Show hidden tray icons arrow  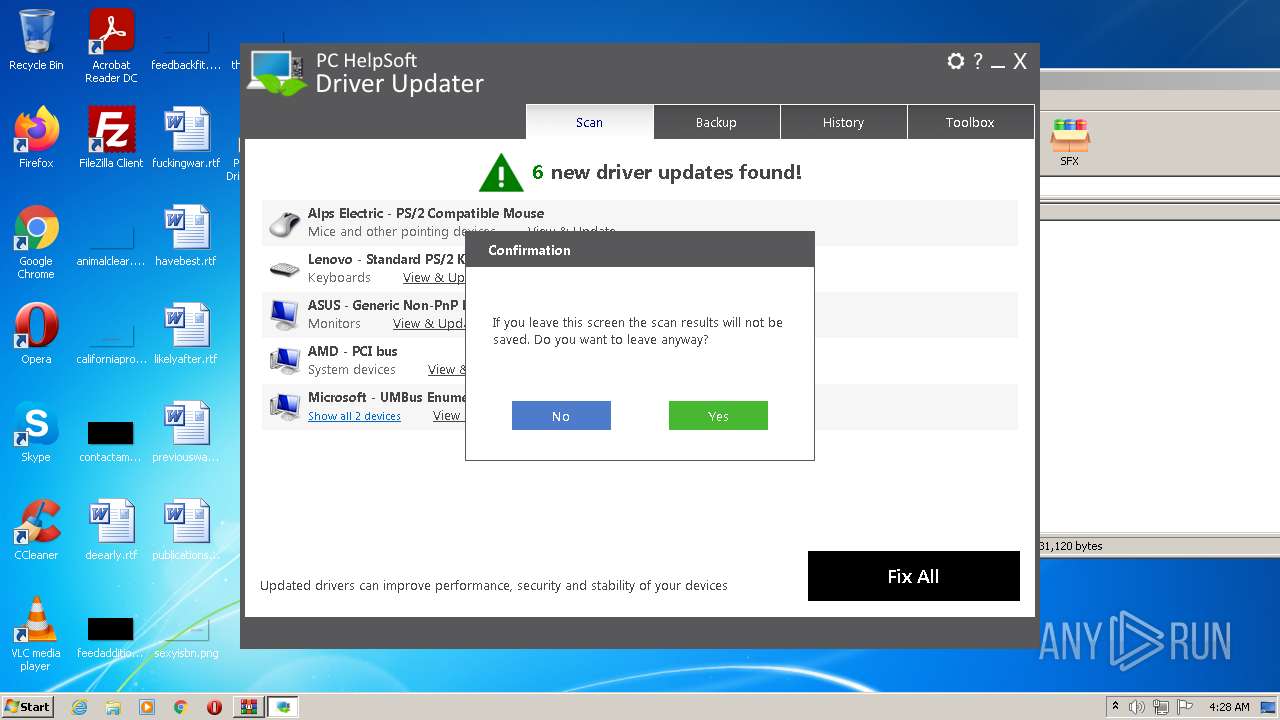click(1116, 706)
